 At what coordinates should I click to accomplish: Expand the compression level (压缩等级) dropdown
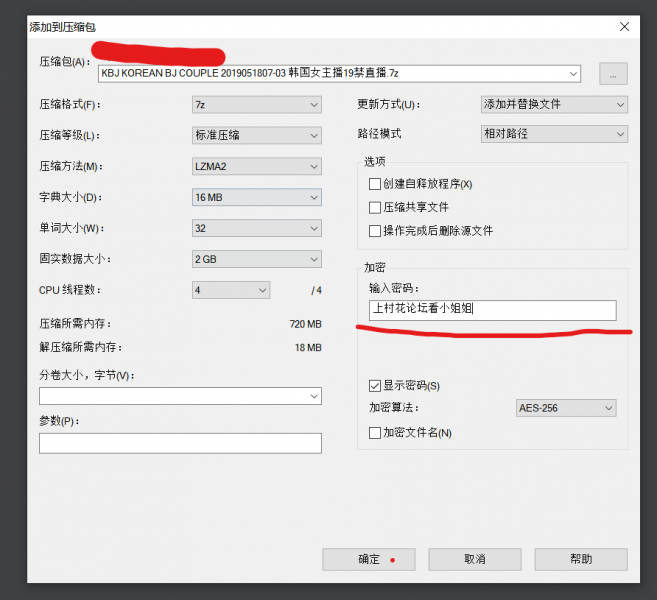click(x=256, y=135)
